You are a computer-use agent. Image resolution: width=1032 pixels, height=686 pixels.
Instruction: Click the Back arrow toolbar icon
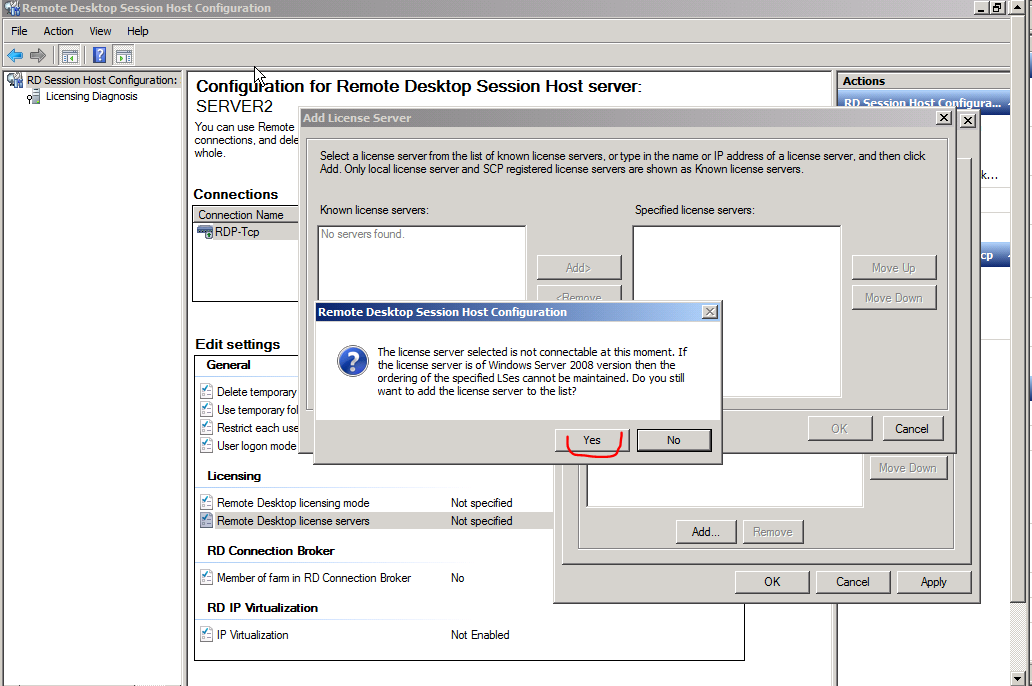click(x=15, y=55)
